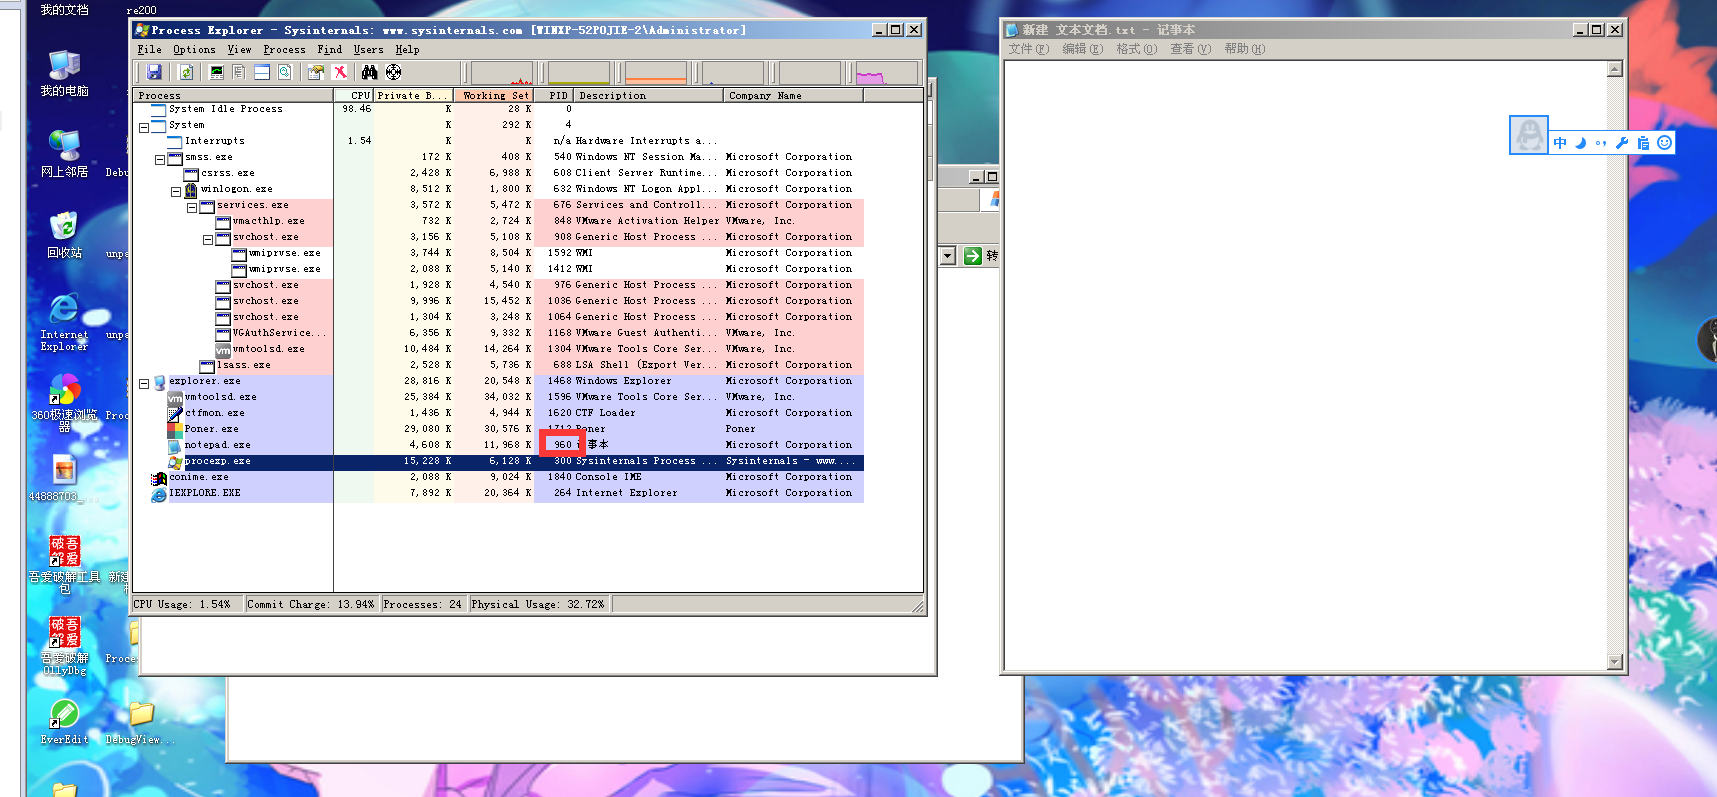Open the File menu in Process Explorer
Screen dimensions: 1717x797
point(149,49)
